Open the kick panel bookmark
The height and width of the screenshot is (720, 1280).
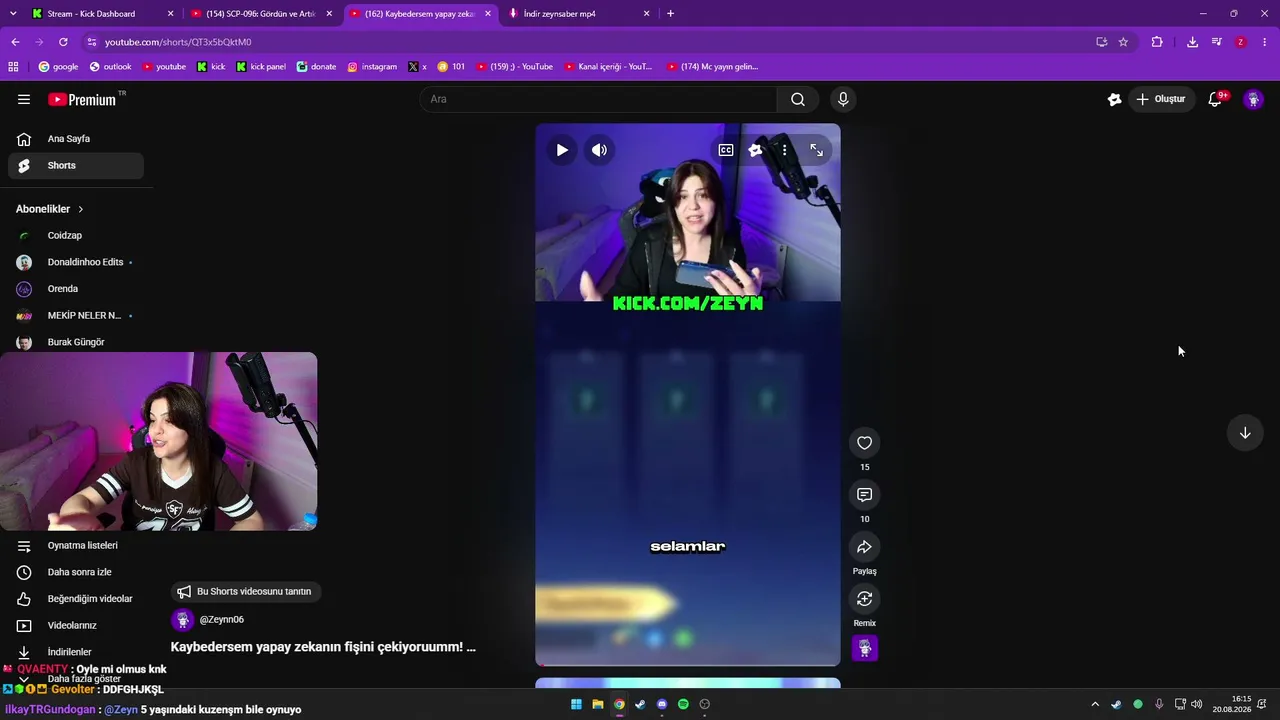click(261, 67)
